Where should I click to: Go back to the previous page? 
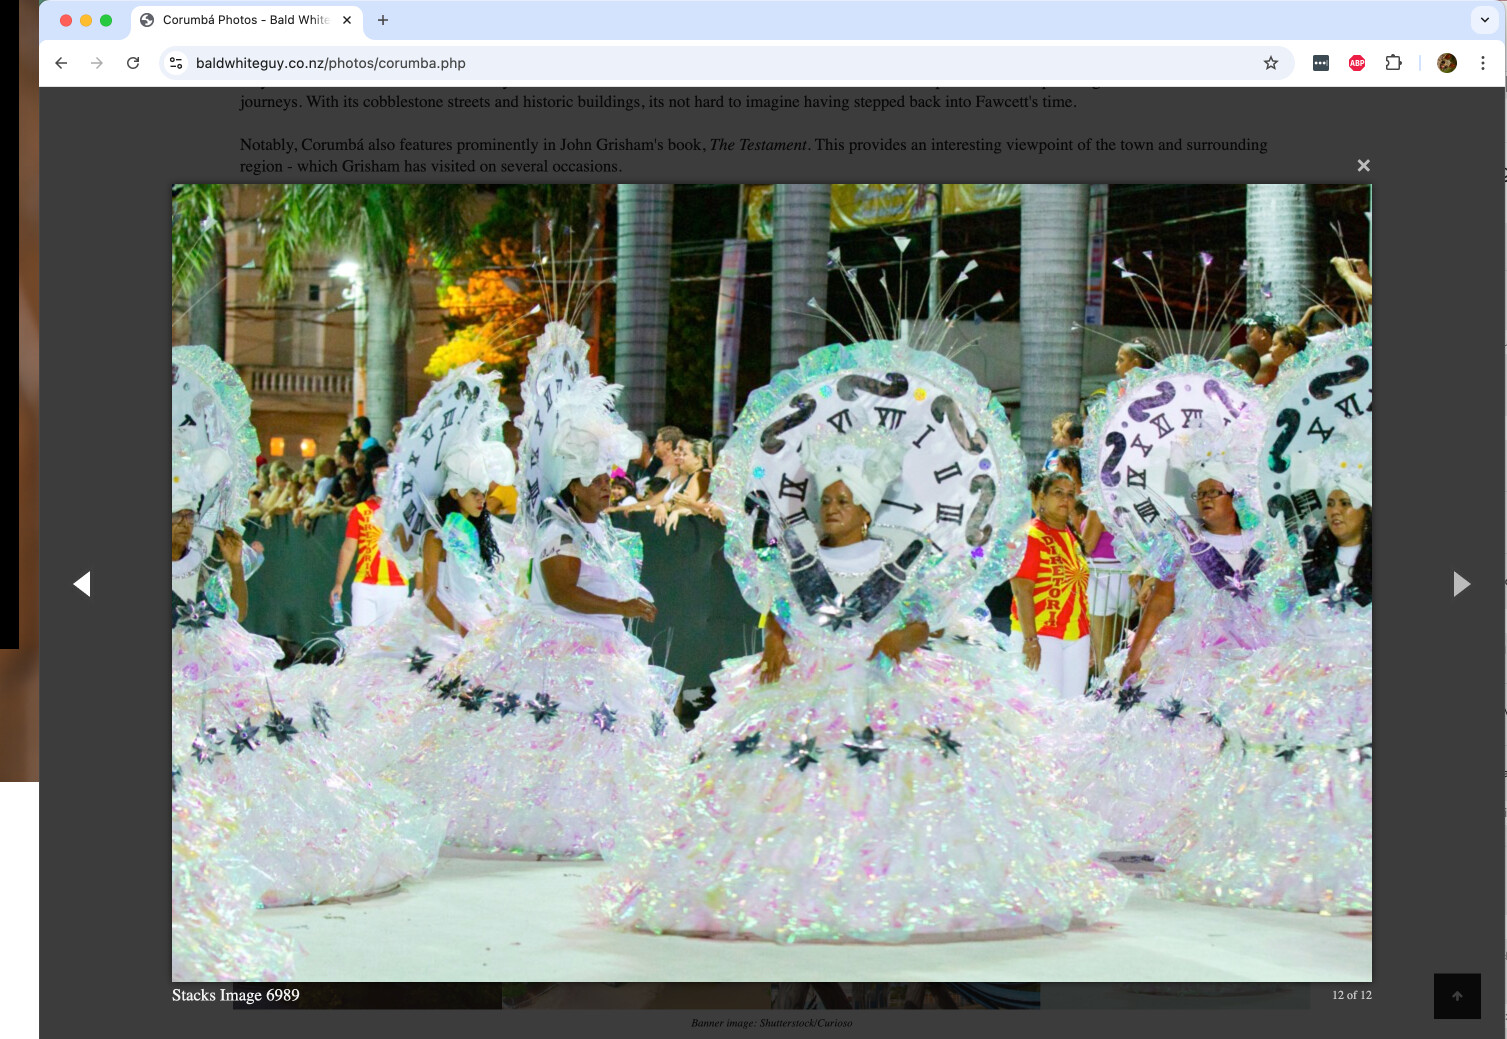coord(61,63)
